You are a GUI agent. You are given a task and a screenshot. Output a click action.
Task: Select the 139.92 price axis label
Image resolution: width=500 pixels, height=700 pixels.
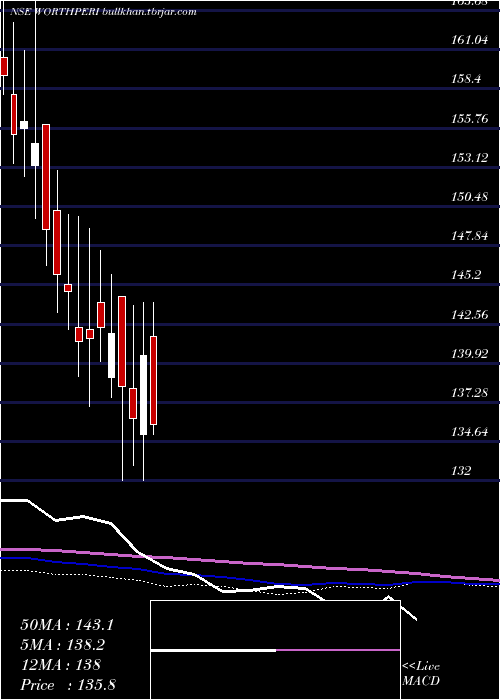click(470, 354)
